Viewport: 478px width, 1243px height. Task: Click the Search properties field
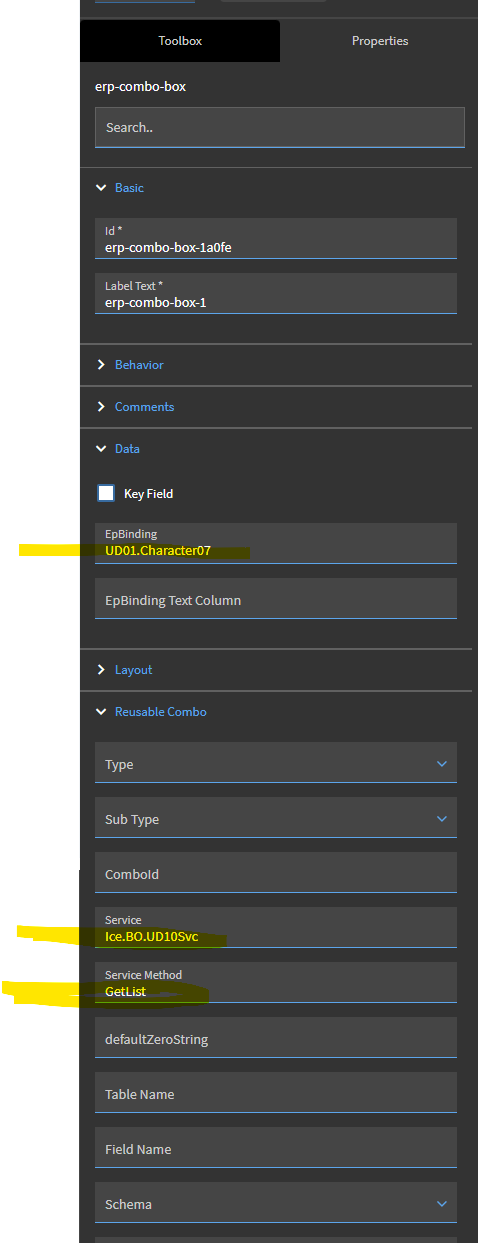[x=280, y=128]
